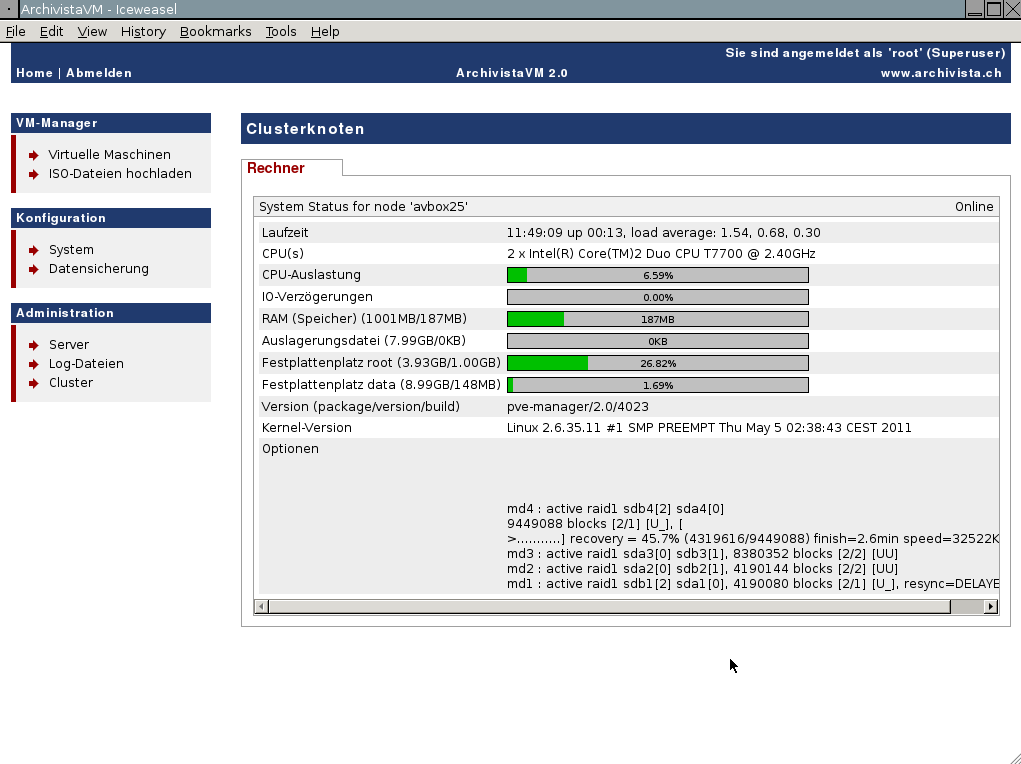Click the arrow icon next to Server
This screenshot has width=1021, height=764.
[34, 345]
